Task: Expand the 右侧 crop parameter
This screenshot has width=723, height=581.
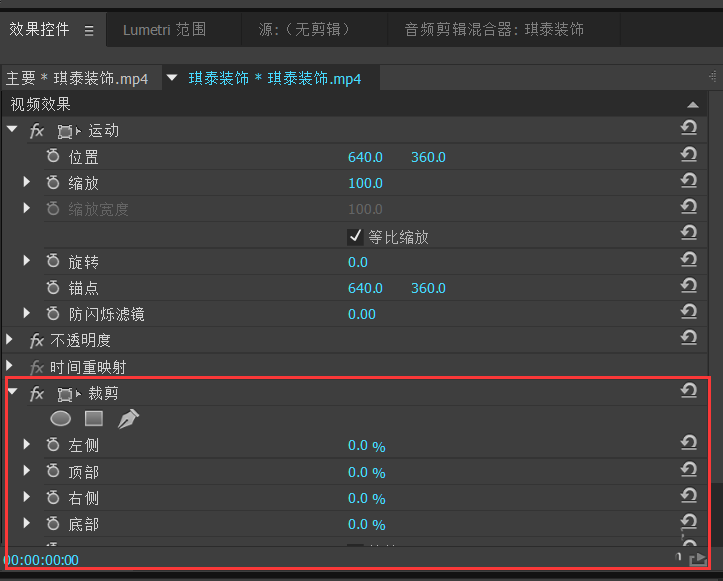Action: point(27,497)
